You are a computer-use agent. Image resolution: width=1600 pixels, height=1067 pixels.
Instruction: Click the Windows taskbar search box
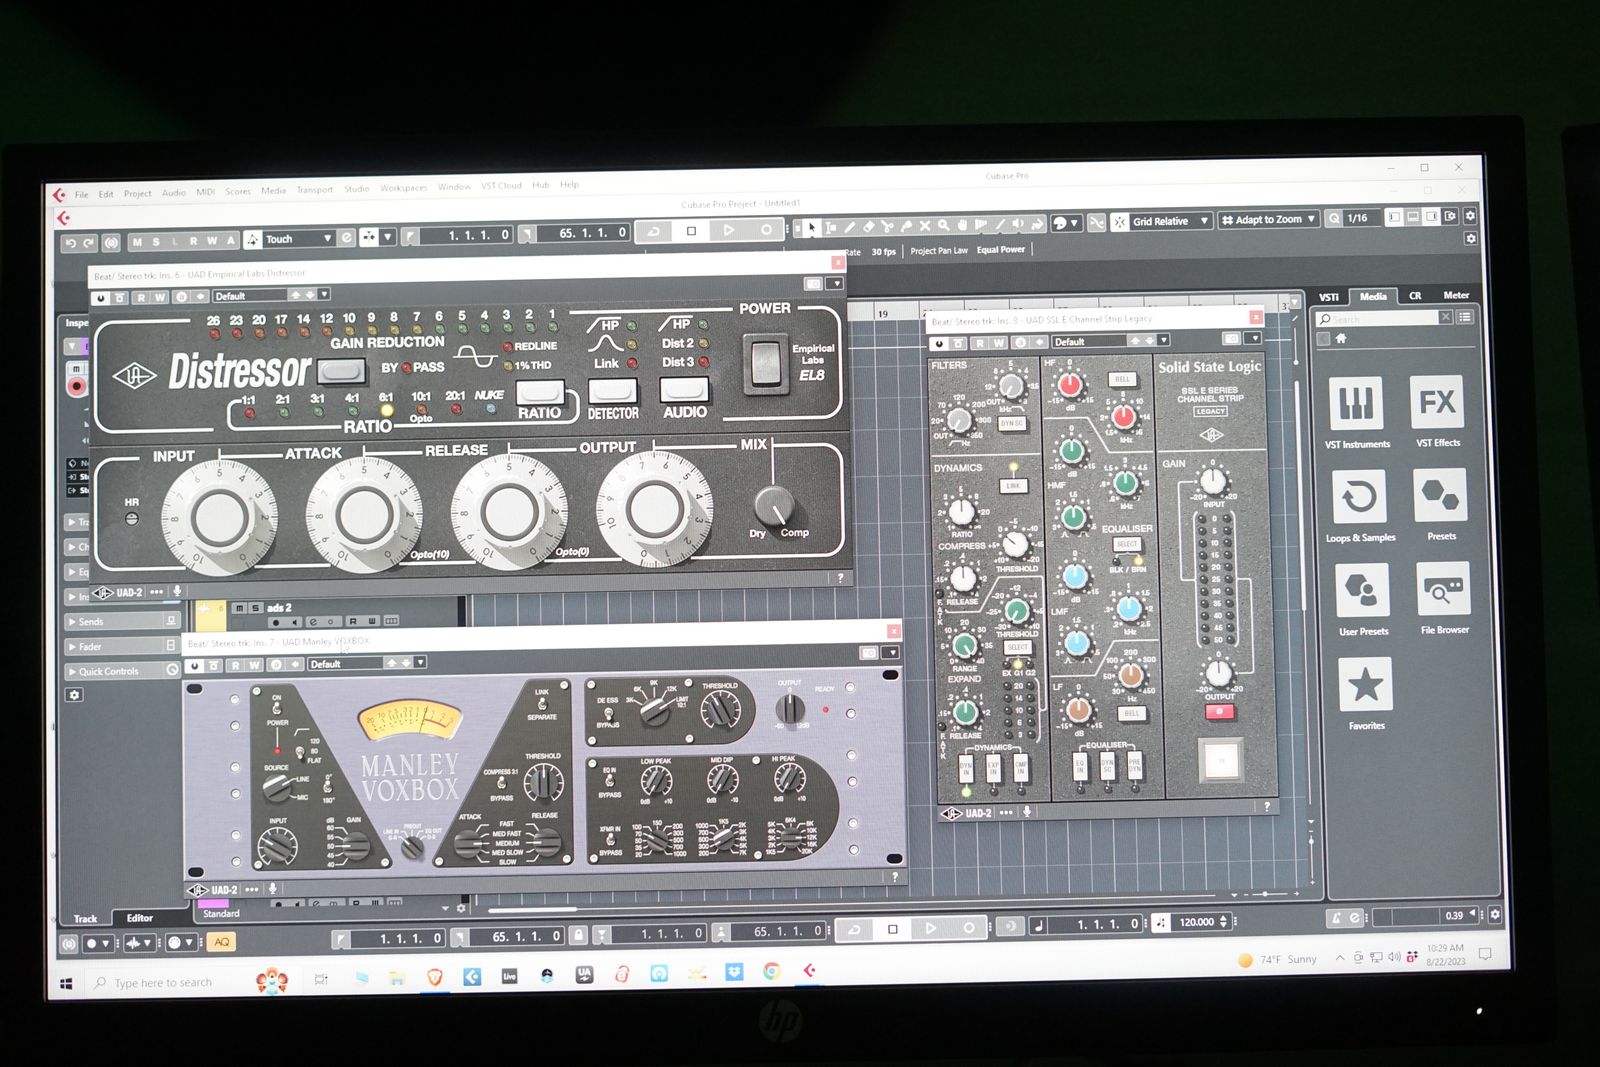coord(165,983)
